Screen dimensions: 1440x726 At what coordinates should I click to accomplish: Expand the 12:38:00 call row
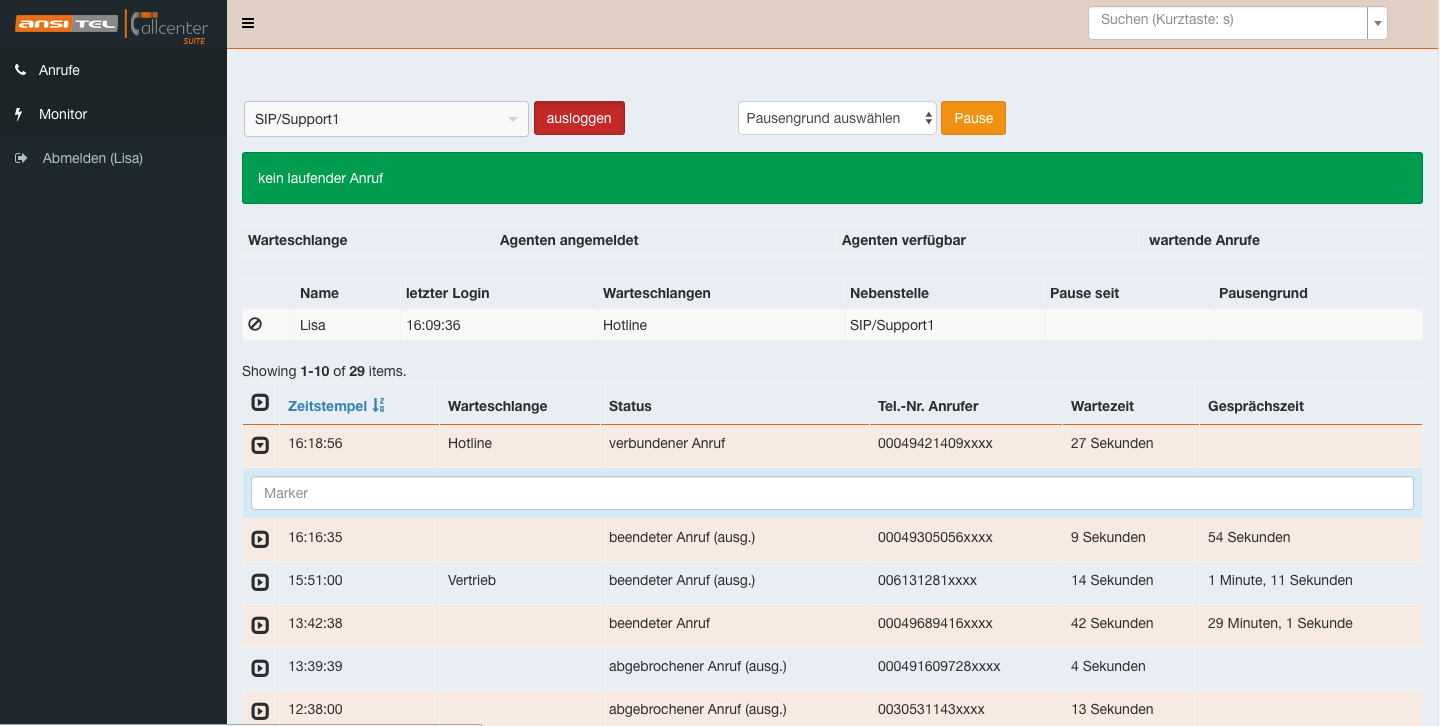260,711
